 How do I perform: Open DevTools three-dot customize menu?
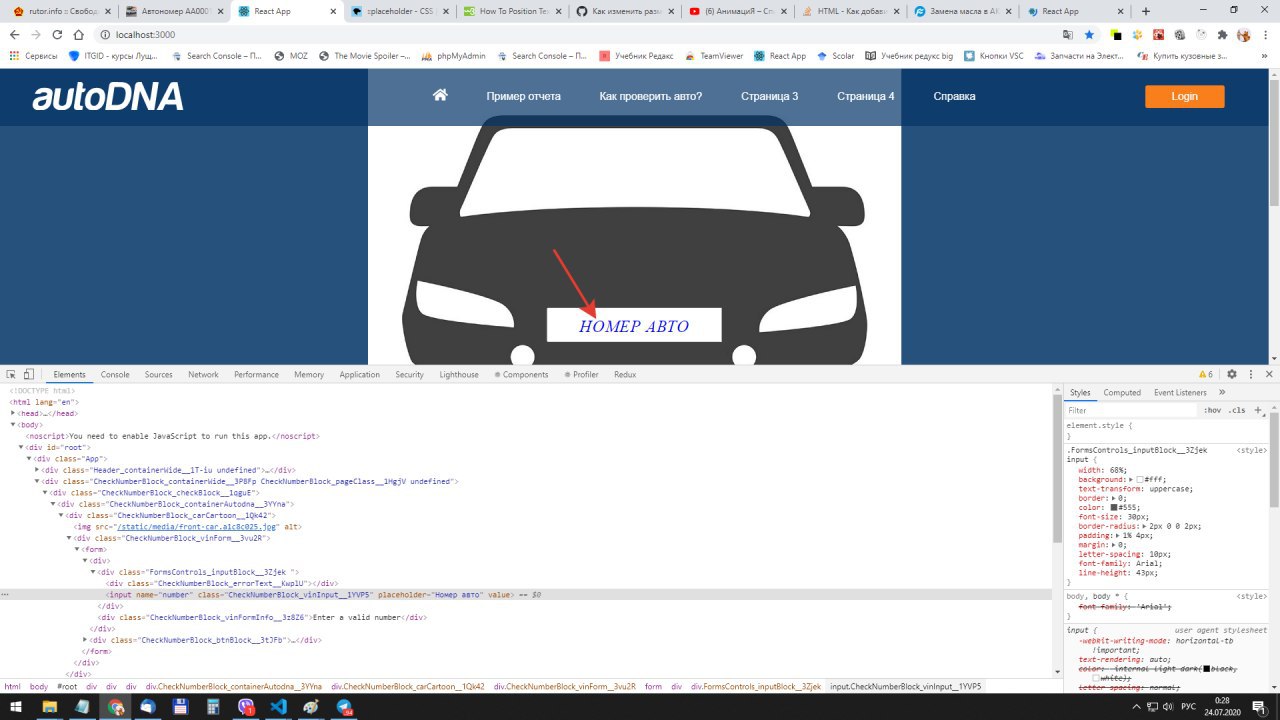pos(1251,374)
